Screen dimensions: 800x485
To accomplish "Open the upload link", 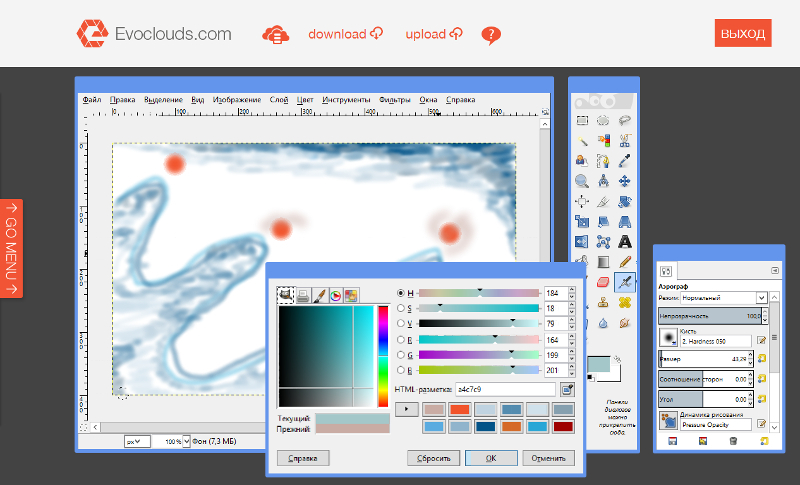I will (x=434, y=34).
